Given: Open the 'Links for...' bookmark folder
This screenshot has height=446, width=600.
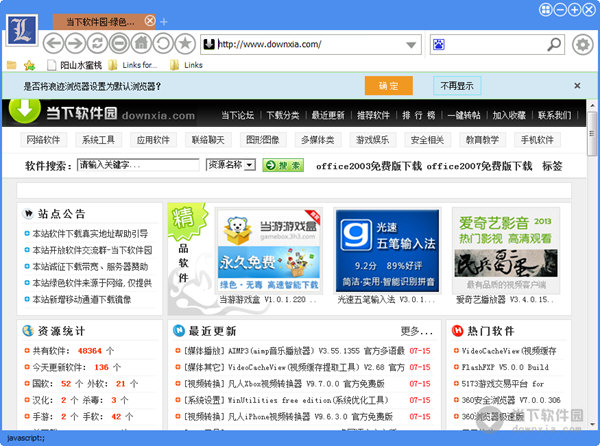Looking at the screenshot, I should click(133, 65).
